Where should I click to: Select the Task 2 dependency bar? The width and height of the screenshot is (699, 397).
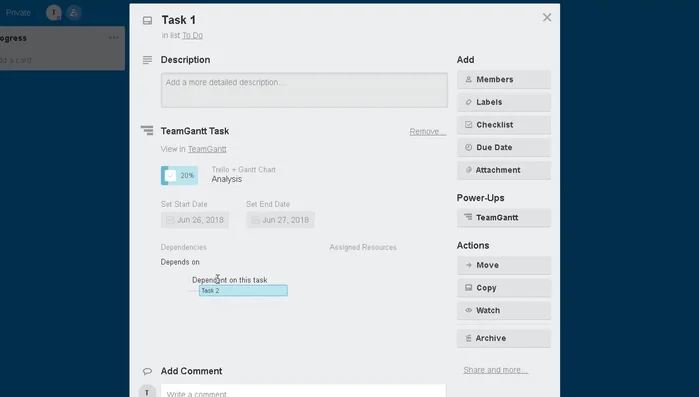click(243, 291)
